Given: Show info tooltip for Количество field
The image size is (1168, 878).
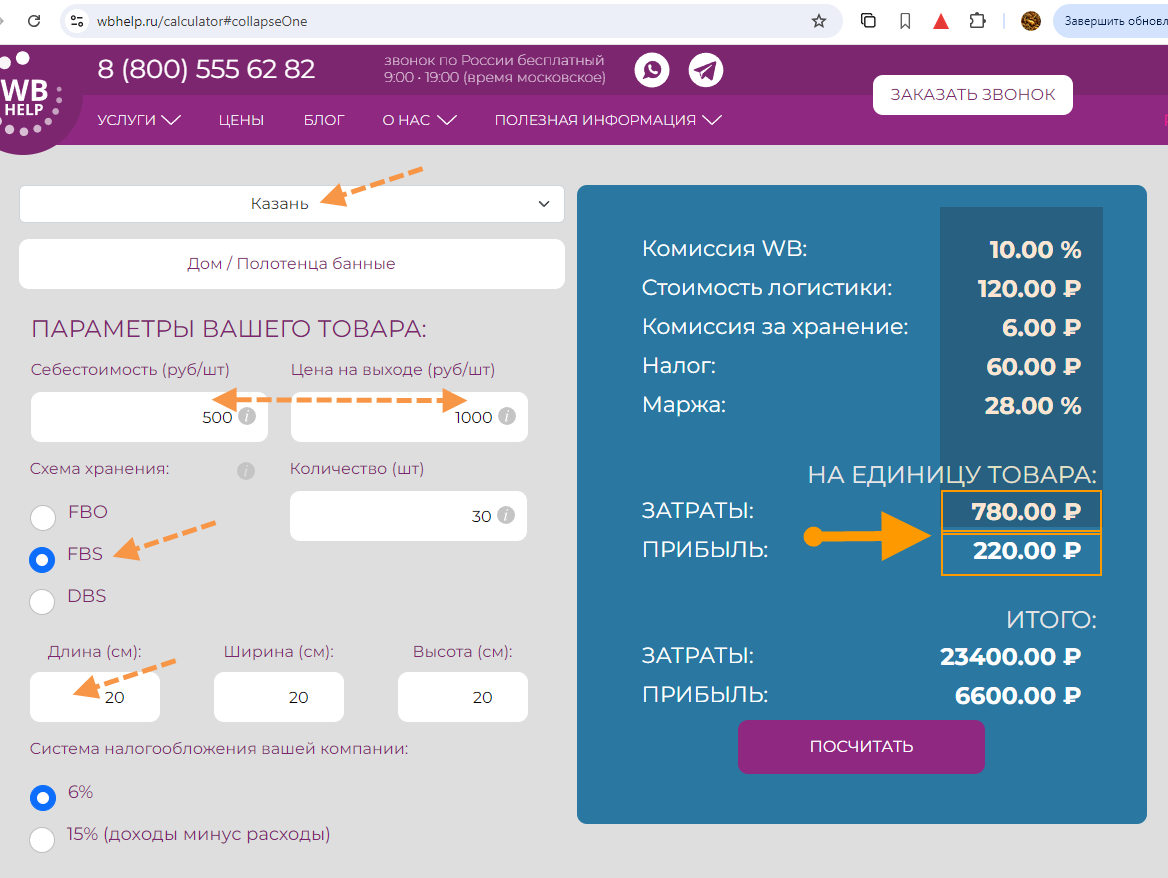Looking at the screenshot, I should tap(506, 515).
